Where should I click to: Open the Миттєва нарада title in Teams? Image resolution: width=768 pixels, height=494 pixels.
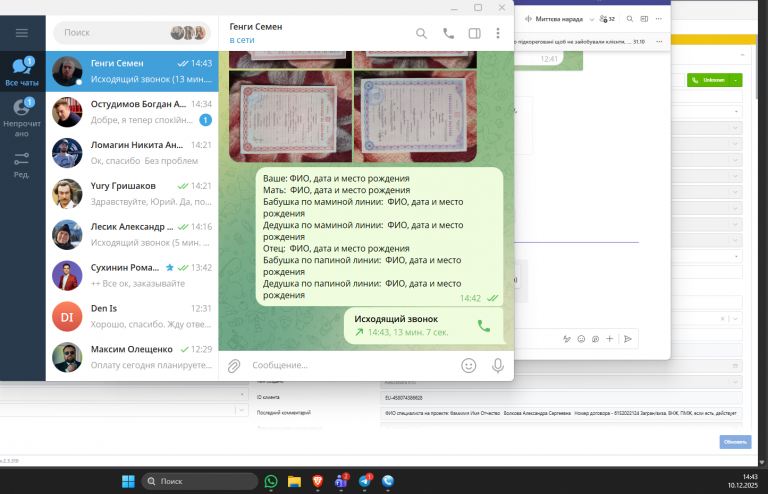(559, 19)
